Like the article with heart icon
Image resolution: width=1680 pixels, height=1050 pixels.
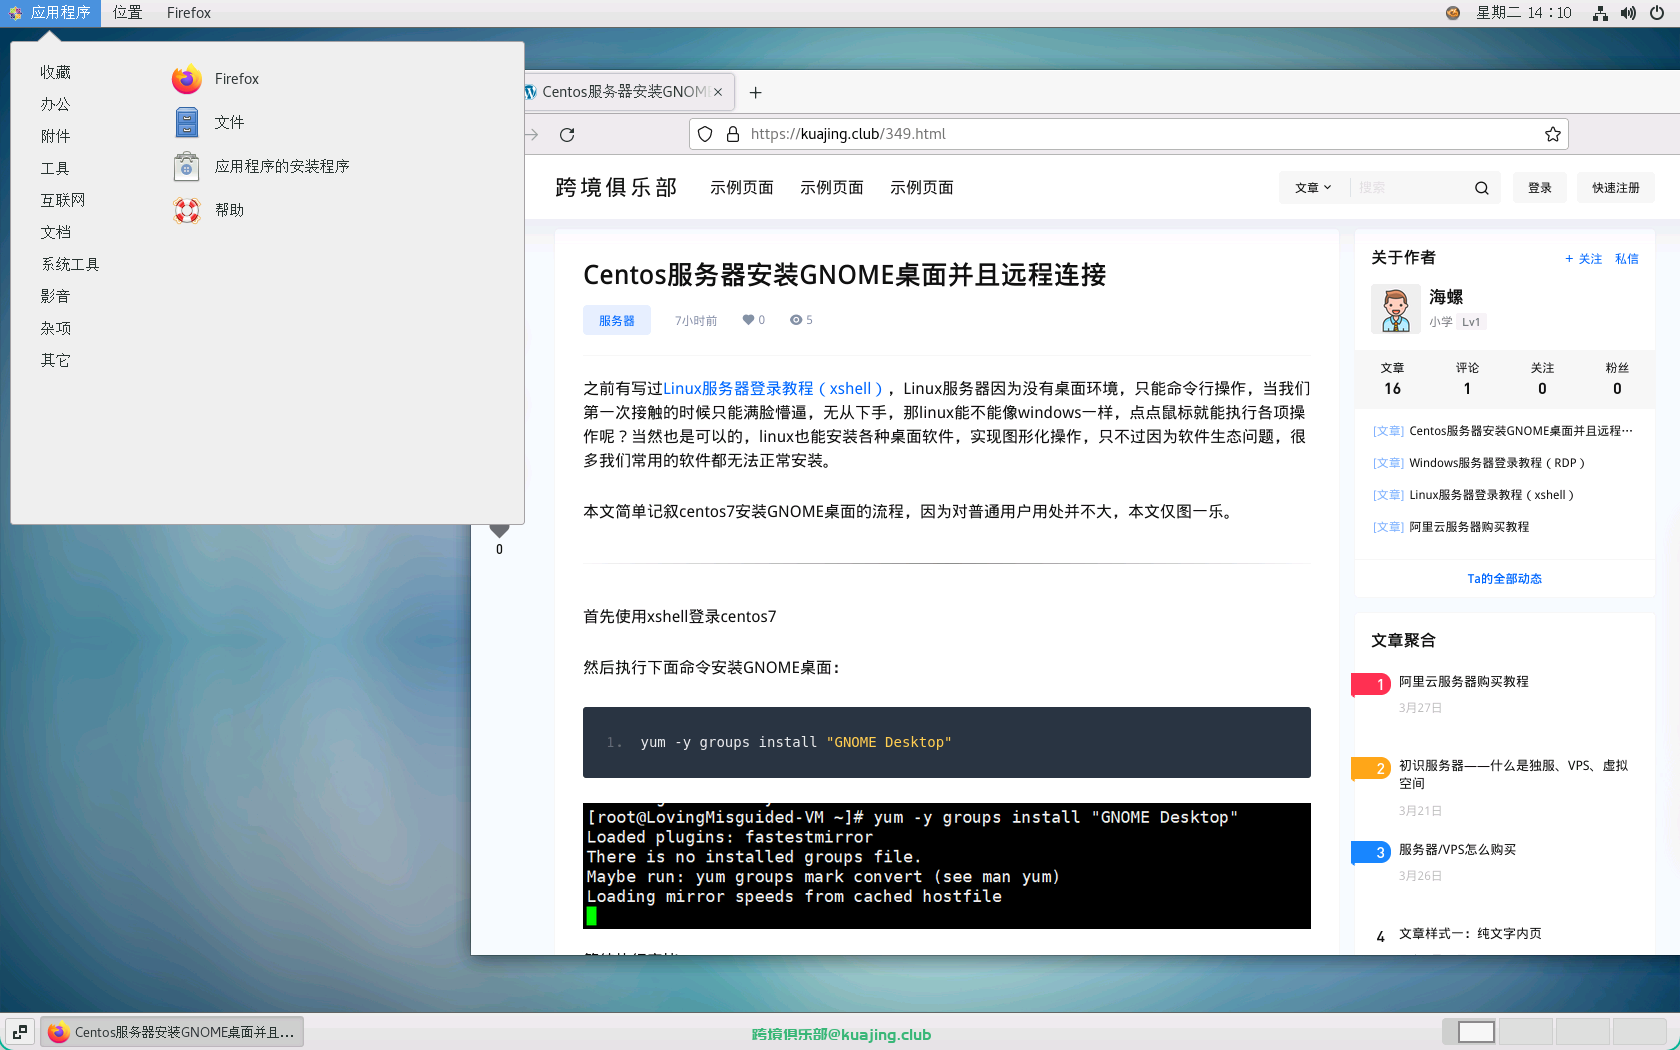click(x=748, y=320)
